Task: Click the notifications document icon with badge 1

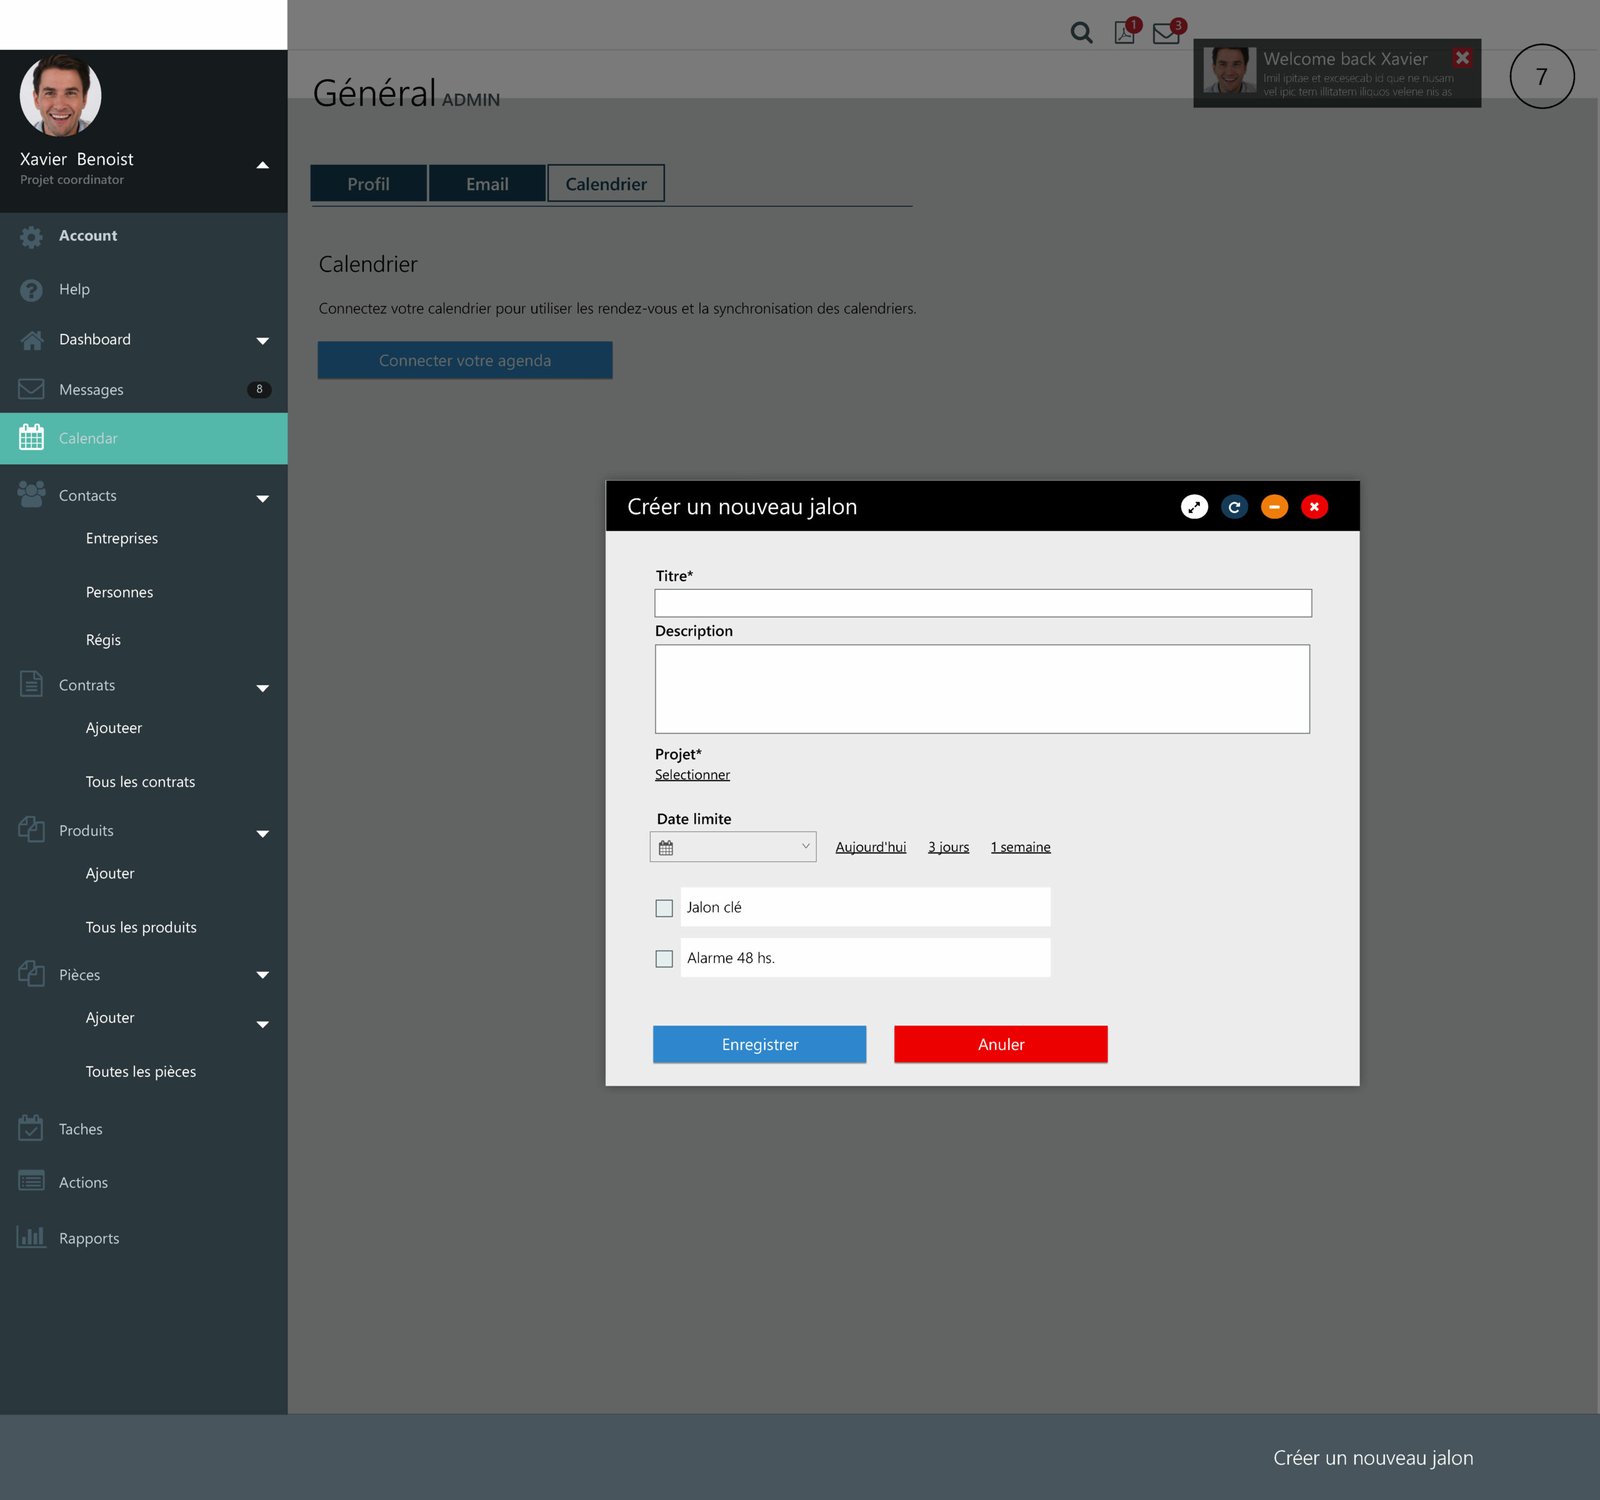Action: pyautogui.click(x=1124, y=33)
